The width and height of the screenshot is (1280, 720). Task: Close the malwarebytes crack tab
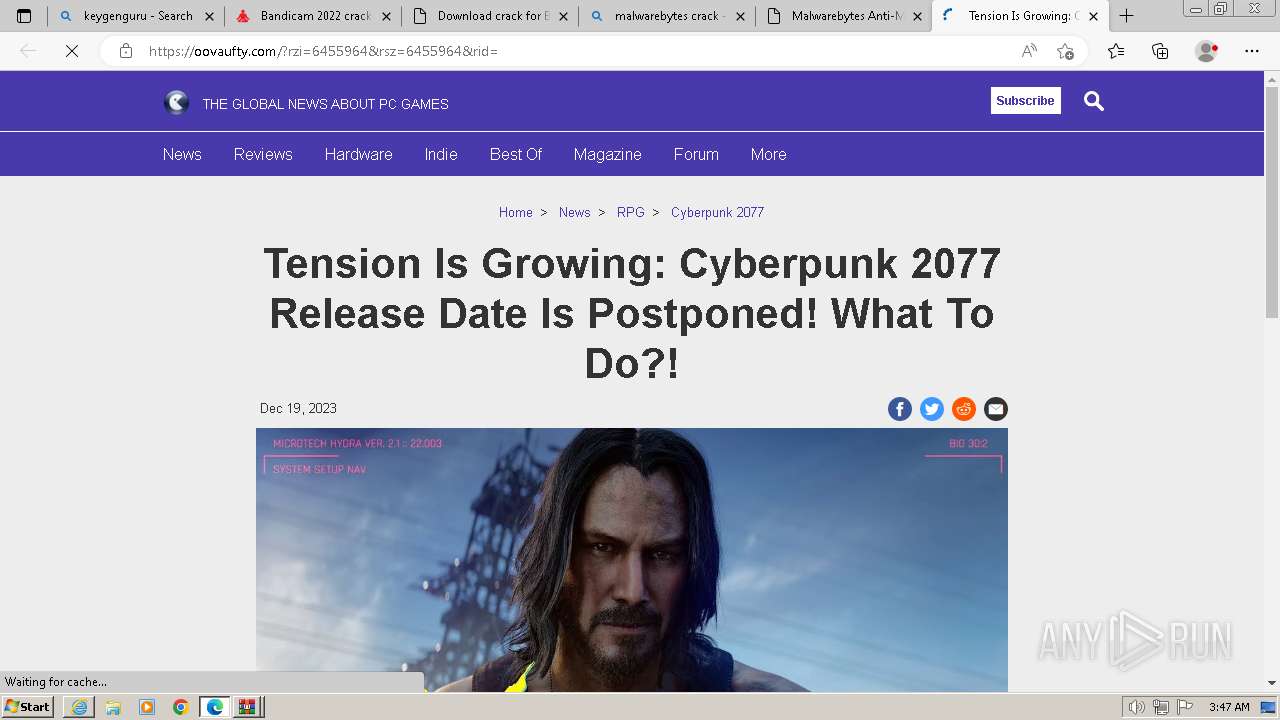(740, 16)
